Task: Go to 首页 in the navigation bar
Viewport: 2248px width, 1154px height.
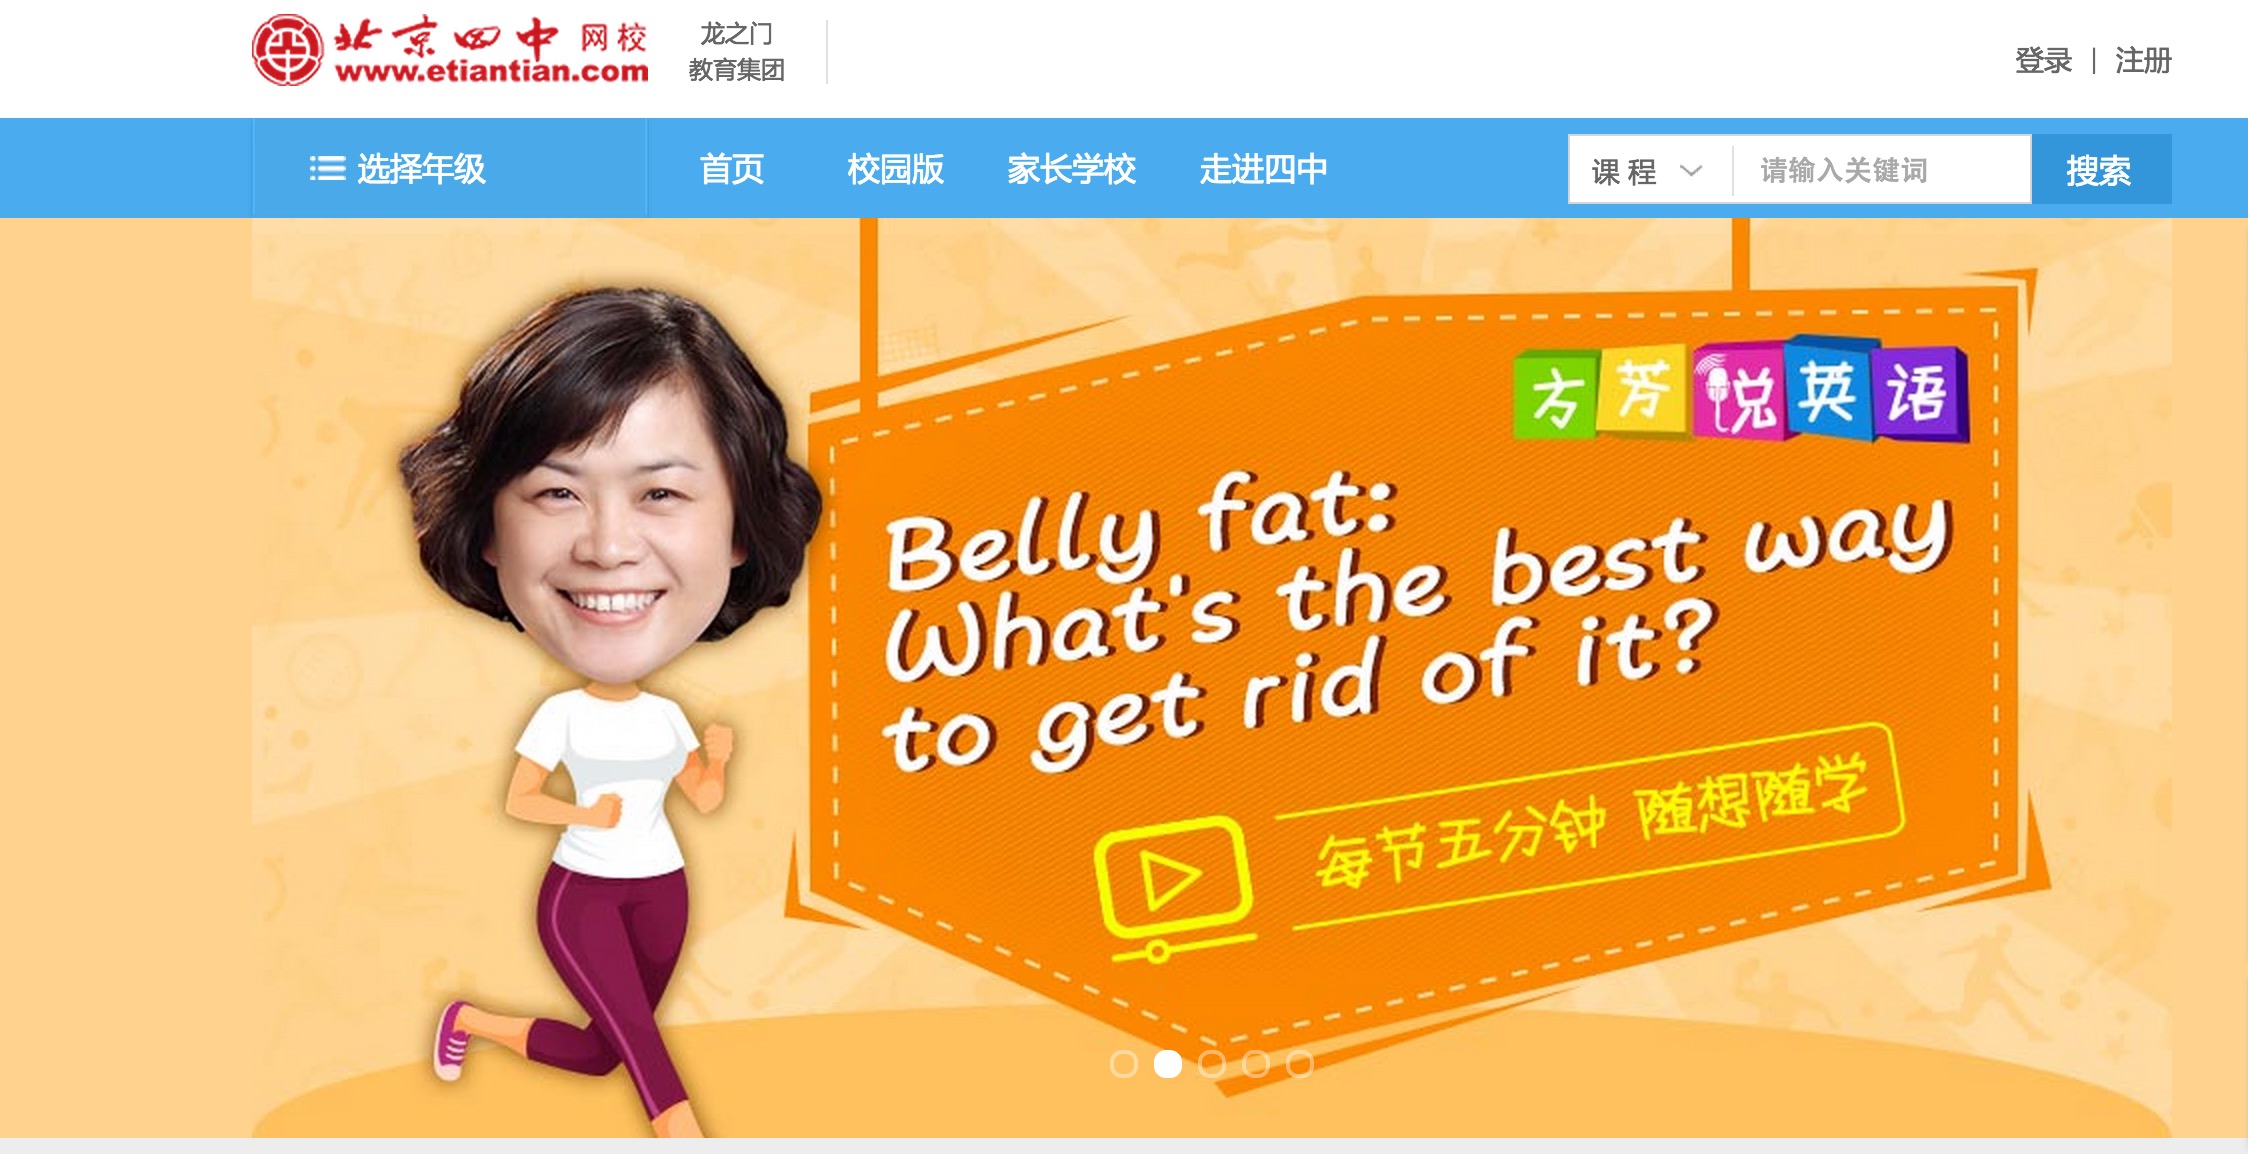Action: click(731, 169)
